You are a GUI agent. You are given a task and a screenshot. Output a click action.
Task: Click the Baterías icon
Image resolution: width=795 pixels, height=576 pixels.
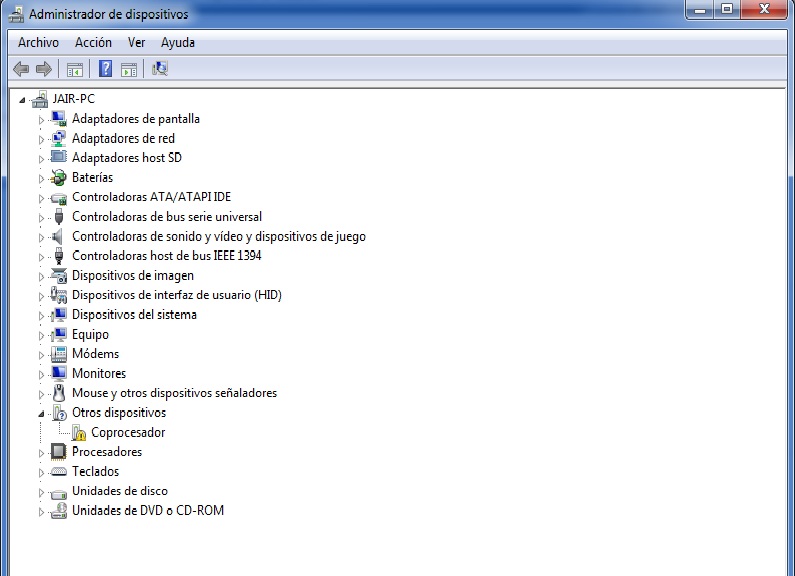tap(59, 177)
